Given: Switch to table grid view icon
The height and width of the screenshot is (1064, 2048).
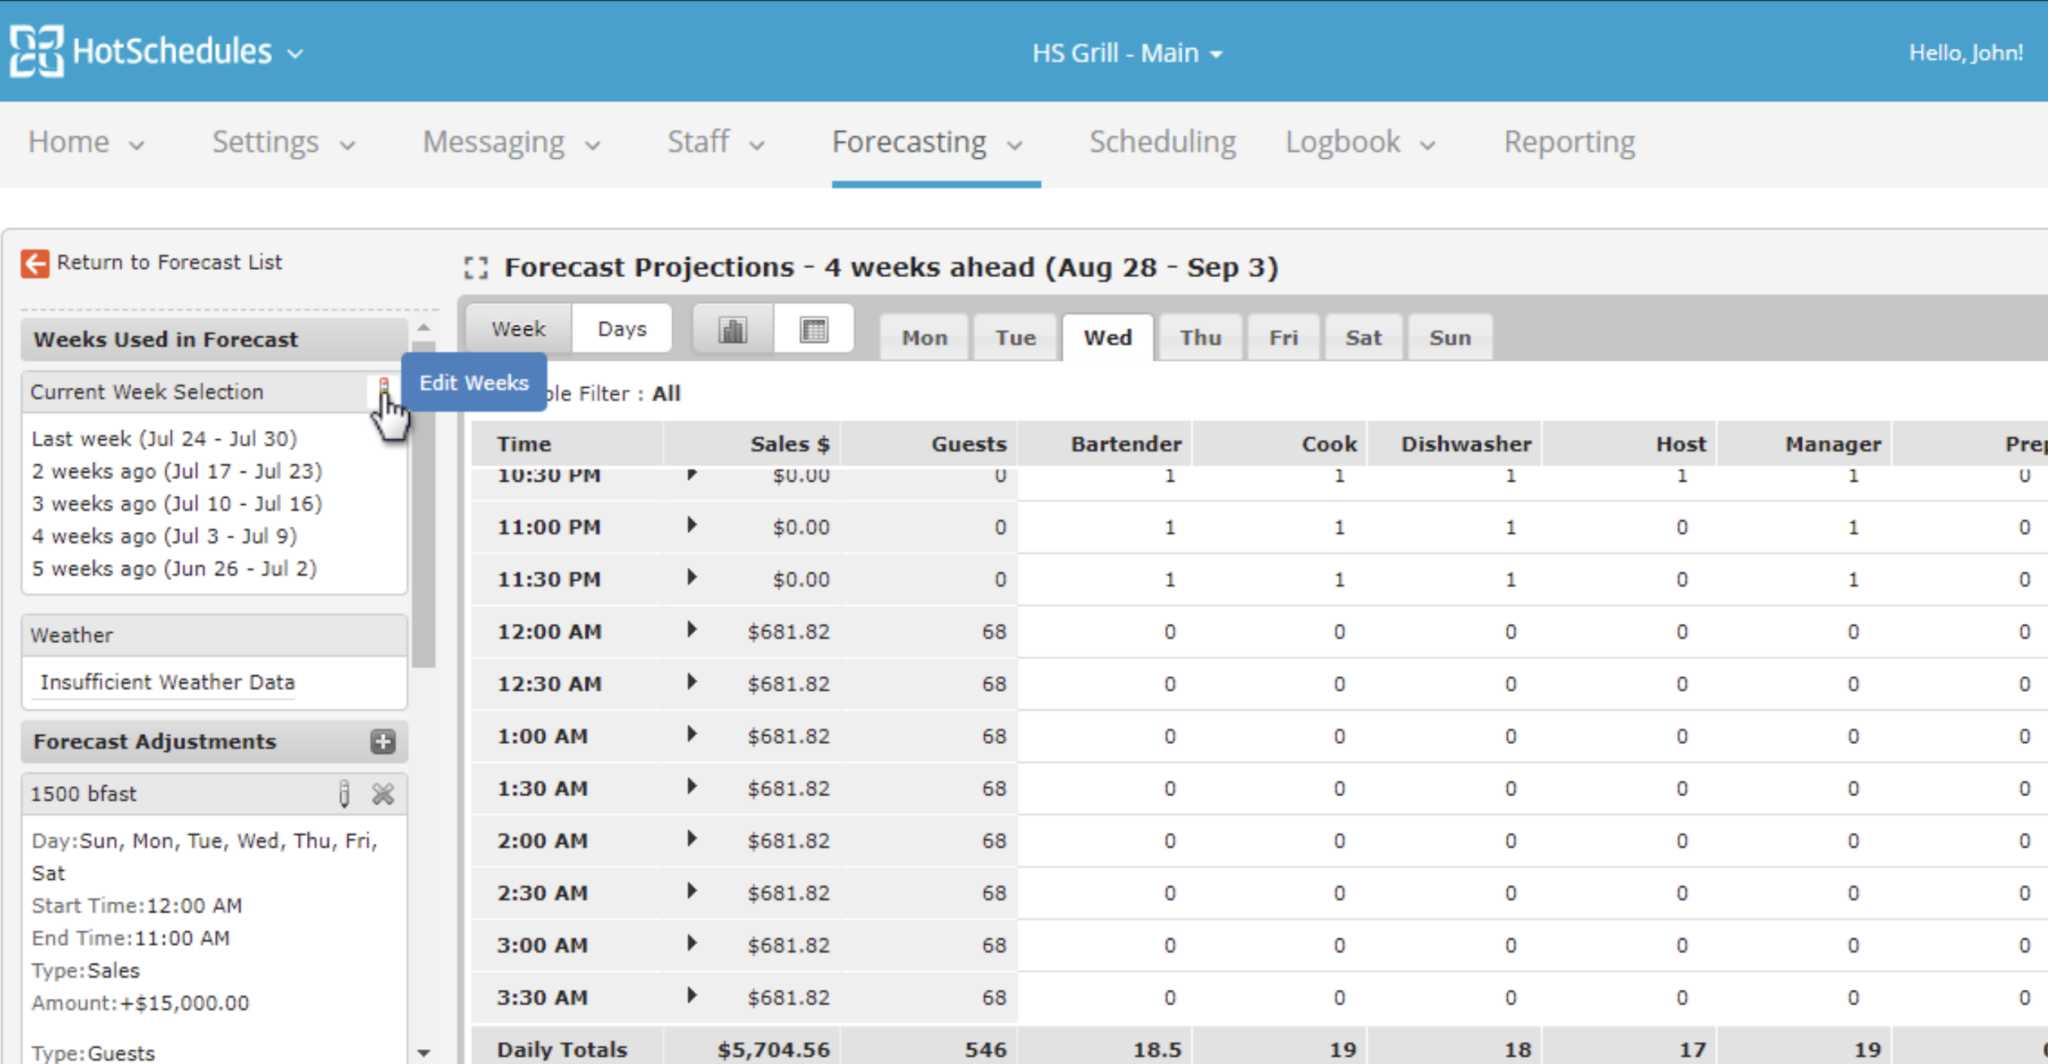Looking at the screenshot, I should [x=814, y=329].
